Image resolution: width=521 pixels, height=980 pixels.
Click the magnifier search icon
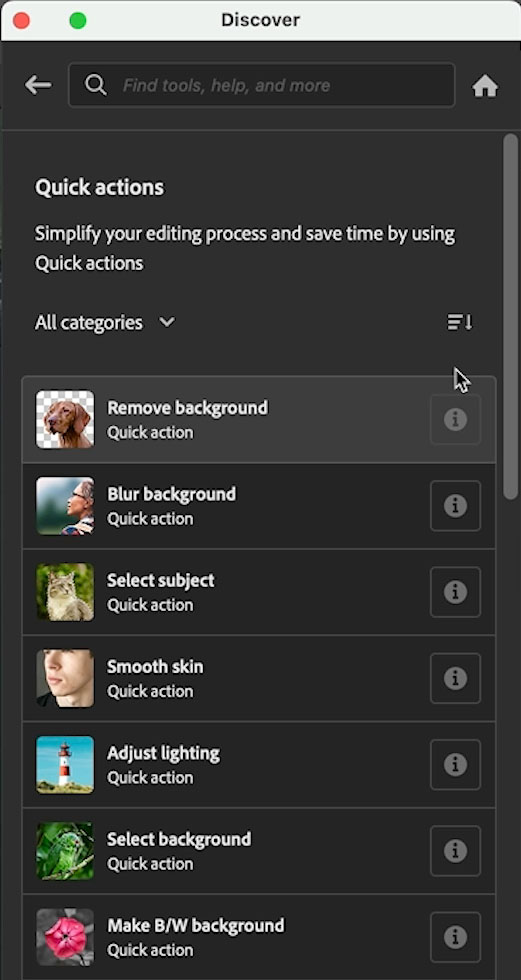[x=96, y=84]
